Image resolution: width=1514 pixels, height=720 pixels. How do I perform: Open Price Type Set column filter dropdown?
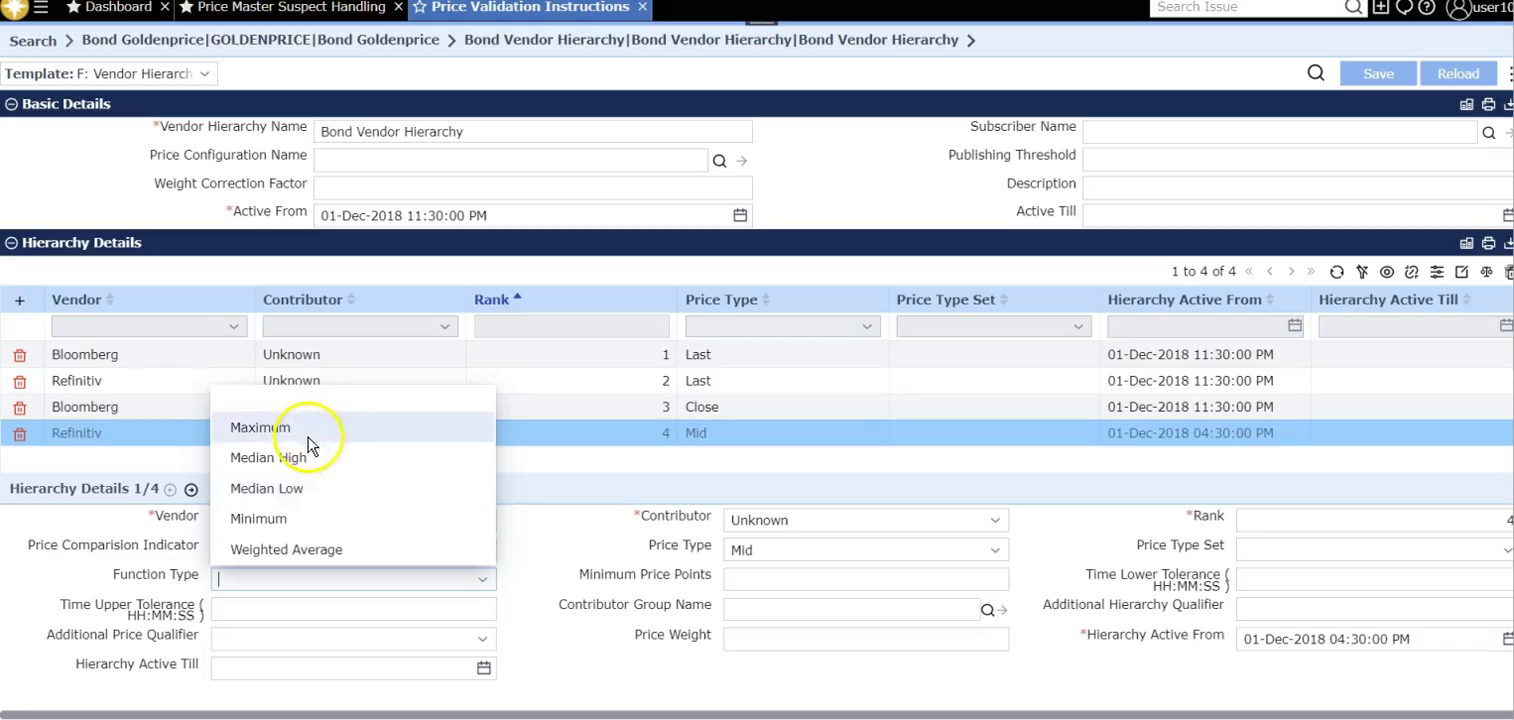point(1078,327)
